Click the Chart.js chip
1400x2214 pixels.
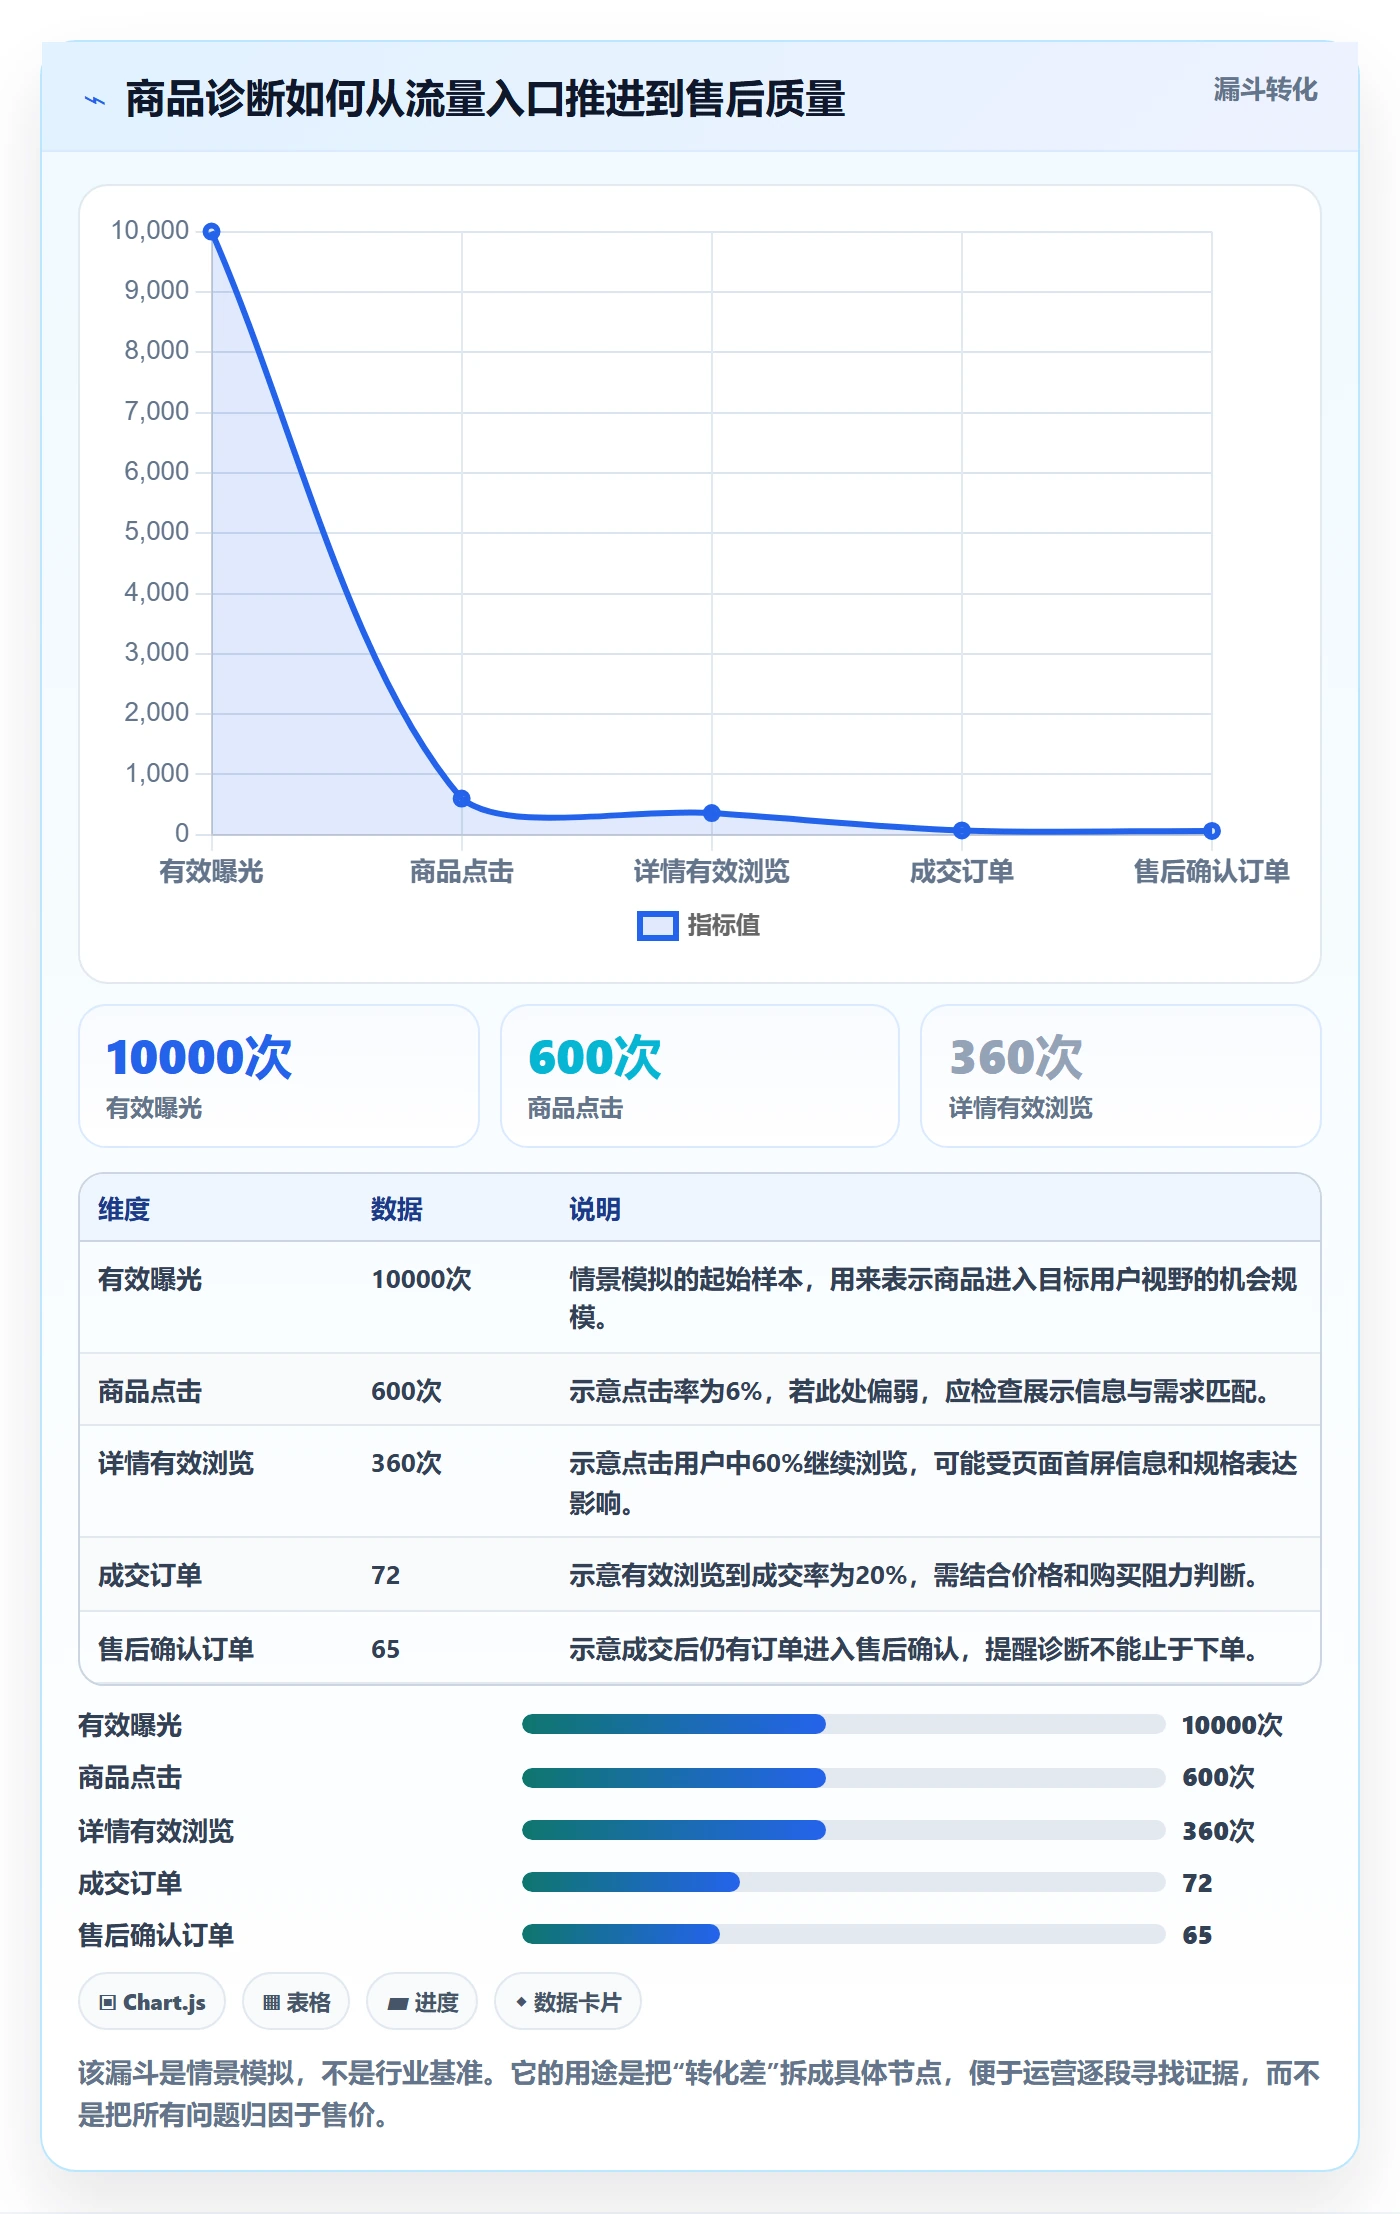click(x=152, y=2002)
